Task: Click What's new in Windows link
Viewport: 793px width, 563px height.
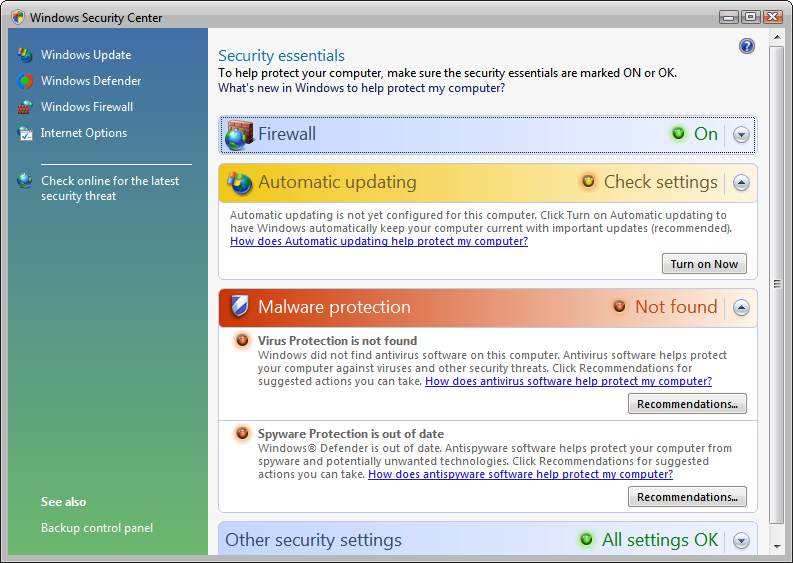Action: 361,88
